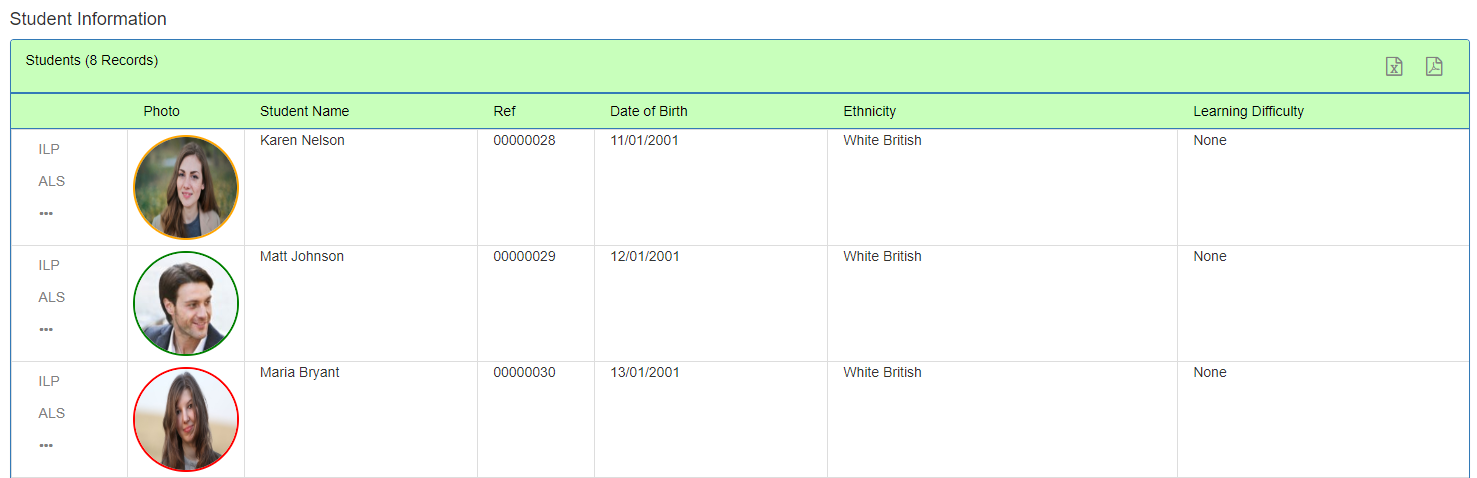Screen dimensions: 1477x478
Task: Open ALS for Matt Johnson
Action: tap(52, 297)
